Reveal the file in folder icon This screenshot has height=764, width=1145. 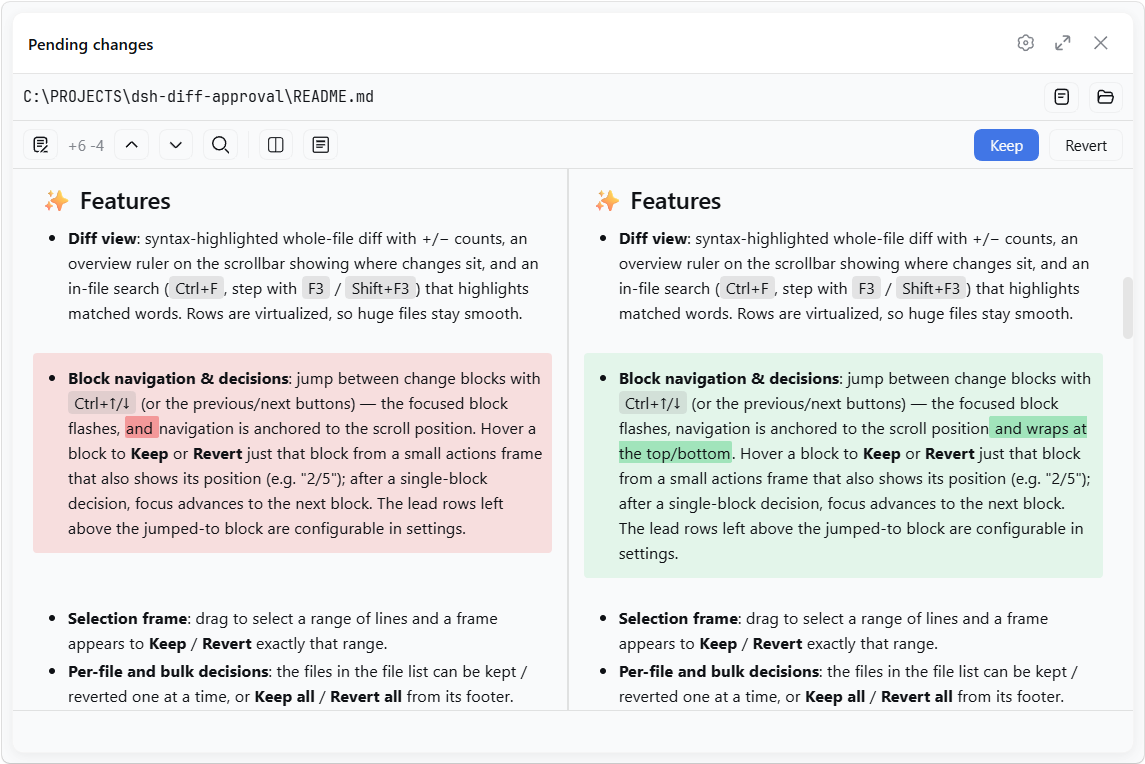point(1106,96)
